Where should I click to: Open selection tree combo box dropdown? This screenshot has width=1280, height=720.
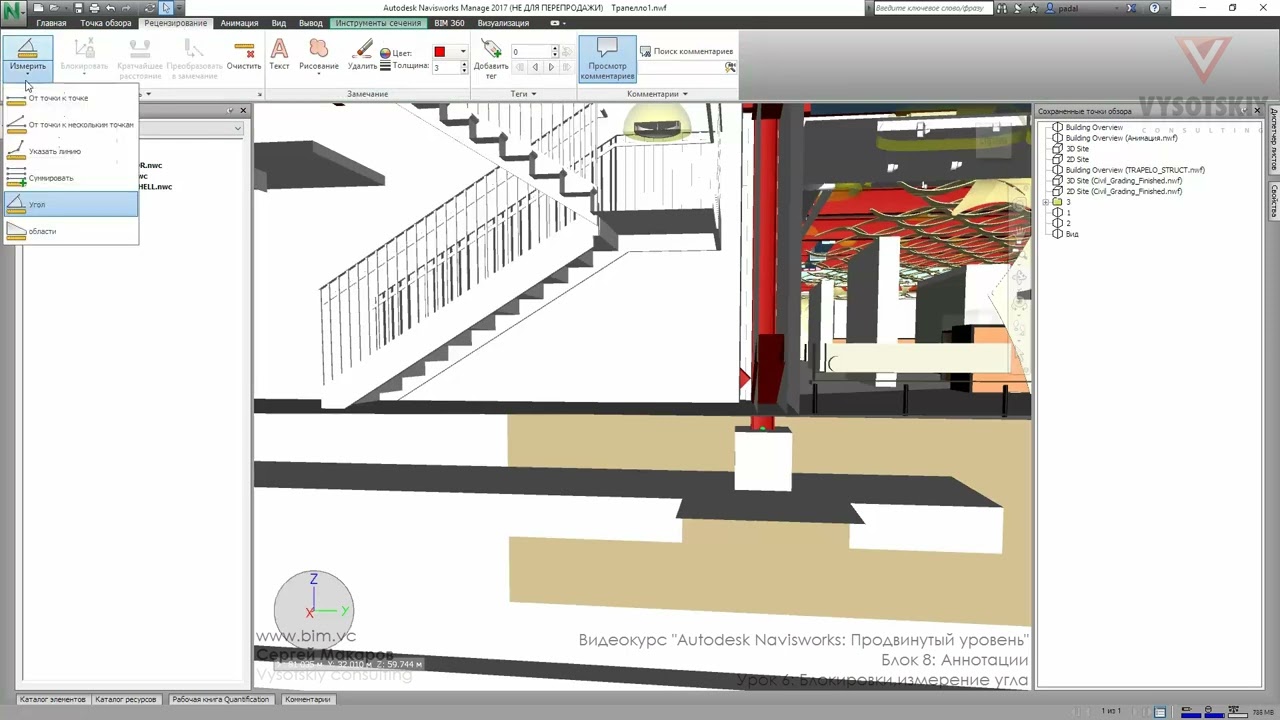[238, 128]
